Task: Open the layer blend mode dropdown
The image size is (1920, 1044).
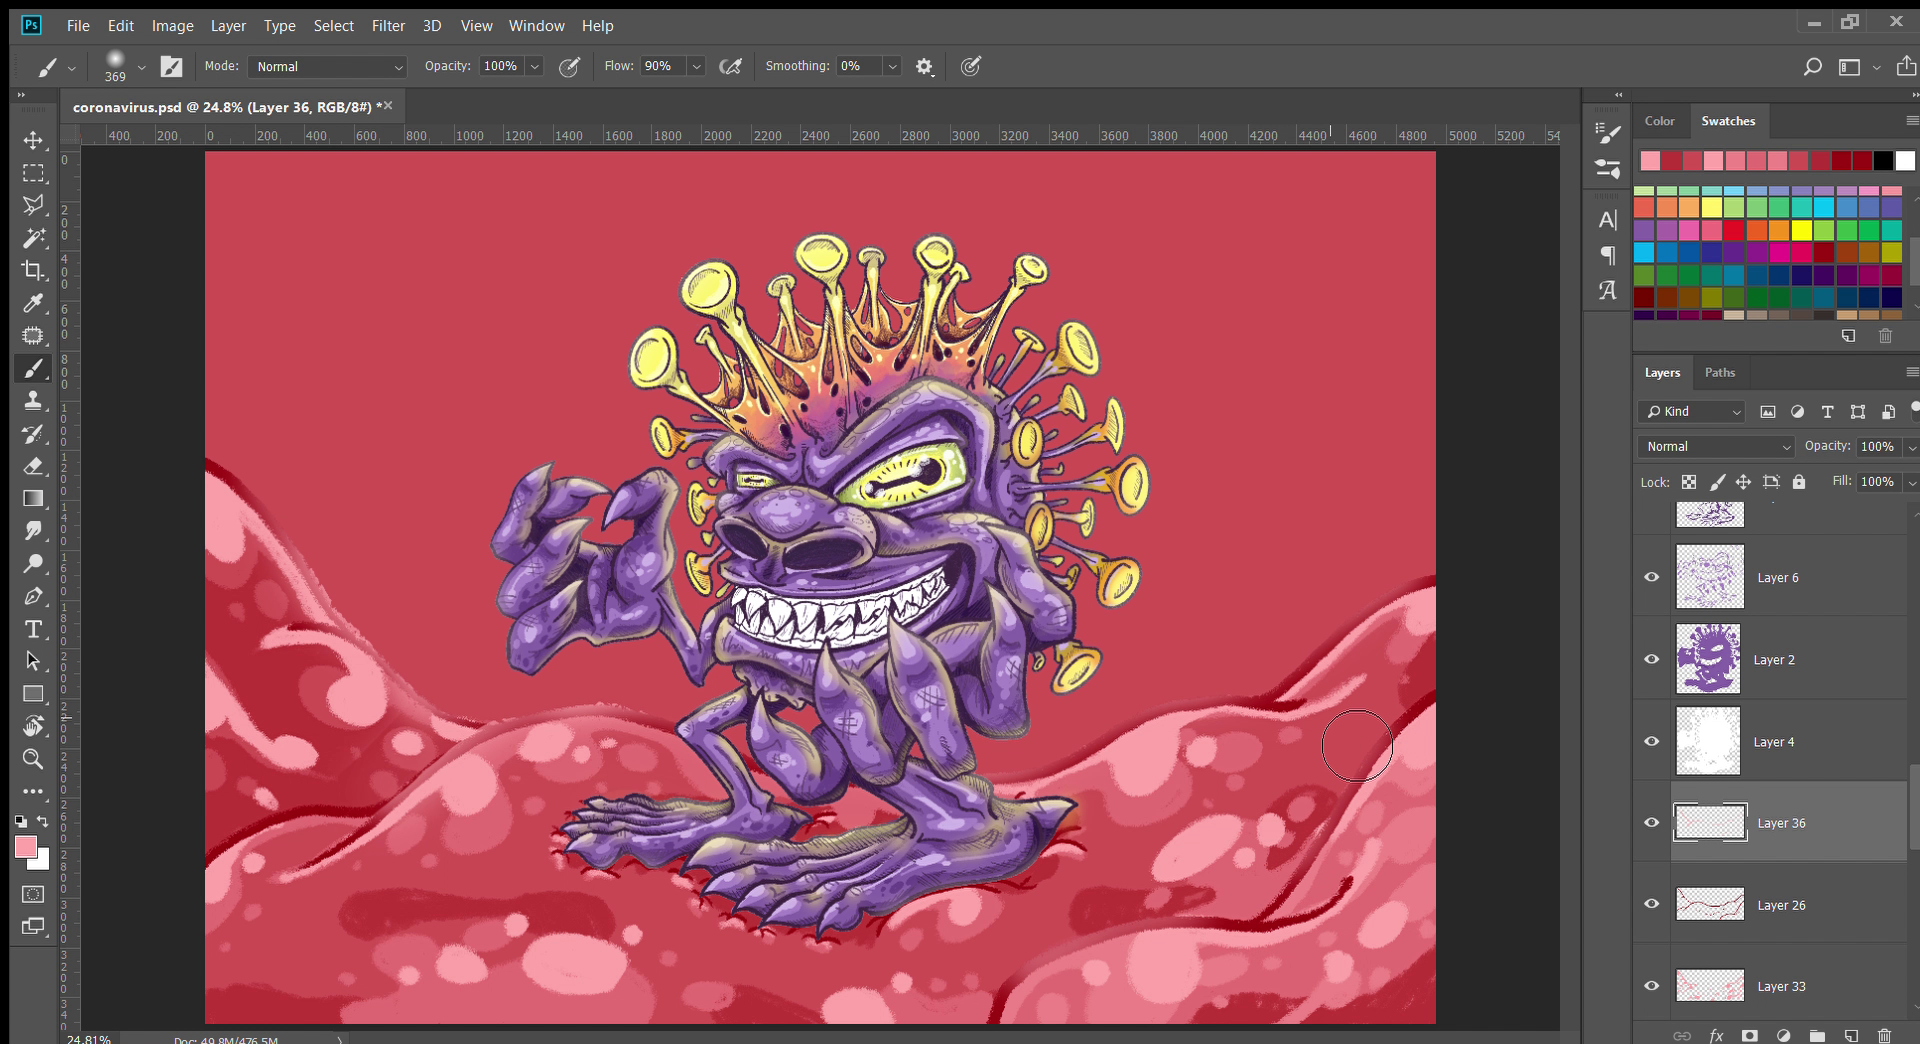Action: coord(1716,447)
